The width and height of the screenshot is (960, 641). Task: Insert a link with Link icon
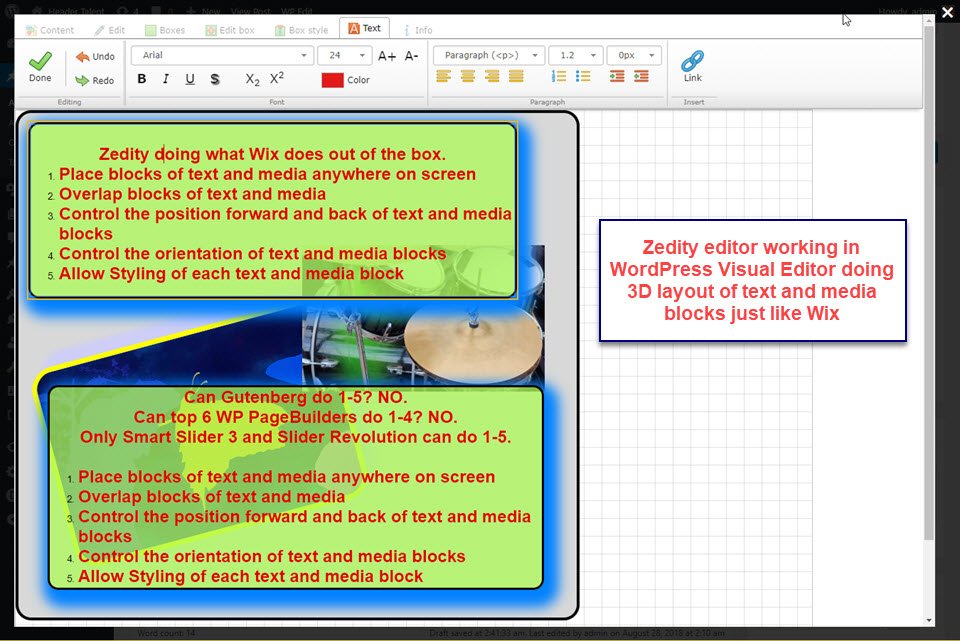pos(692,66)
